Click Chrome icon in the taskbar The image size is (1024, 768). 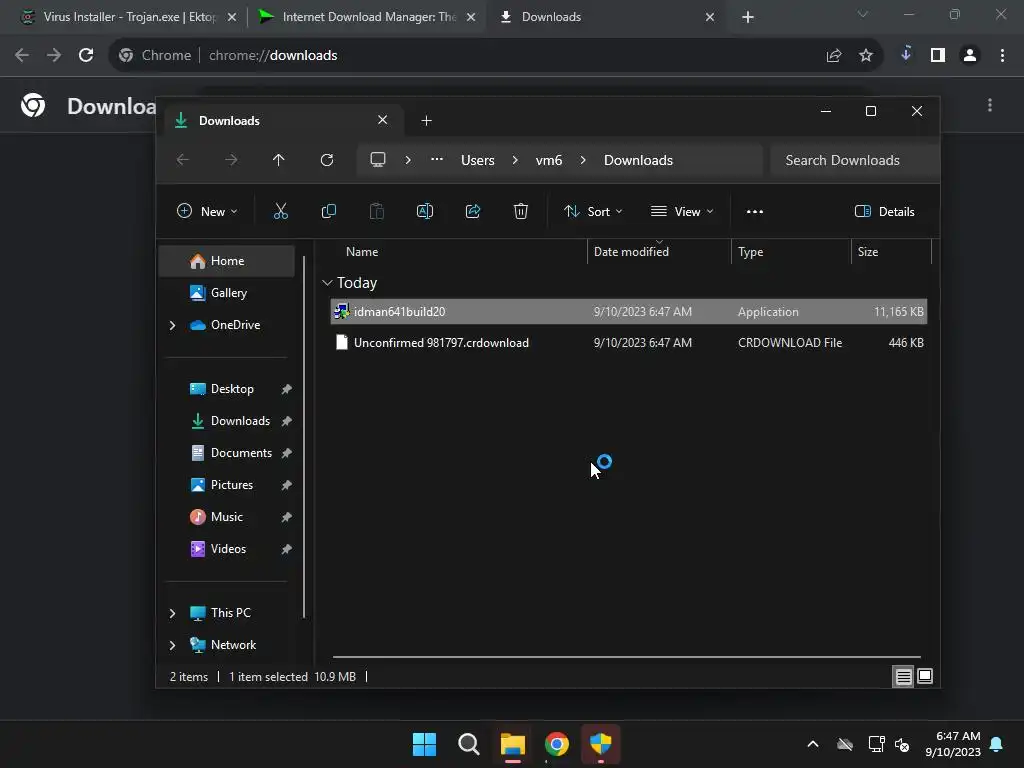click(556, 744)
